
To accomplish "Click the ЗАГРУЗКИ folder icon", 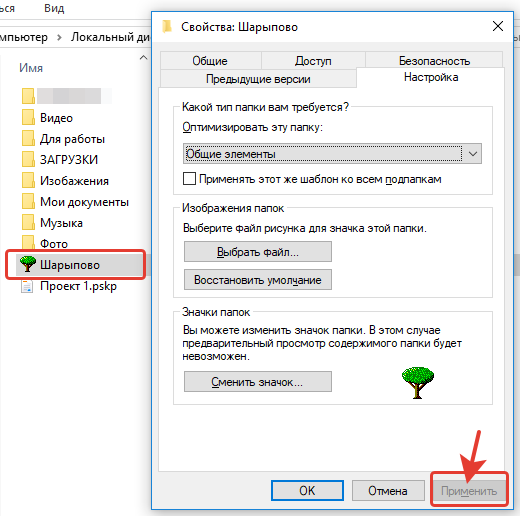I will click(x=28, y=159).
